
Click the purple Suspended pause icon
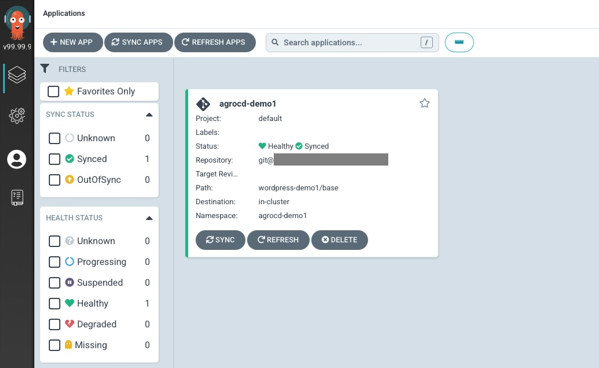tap(70, 282)
